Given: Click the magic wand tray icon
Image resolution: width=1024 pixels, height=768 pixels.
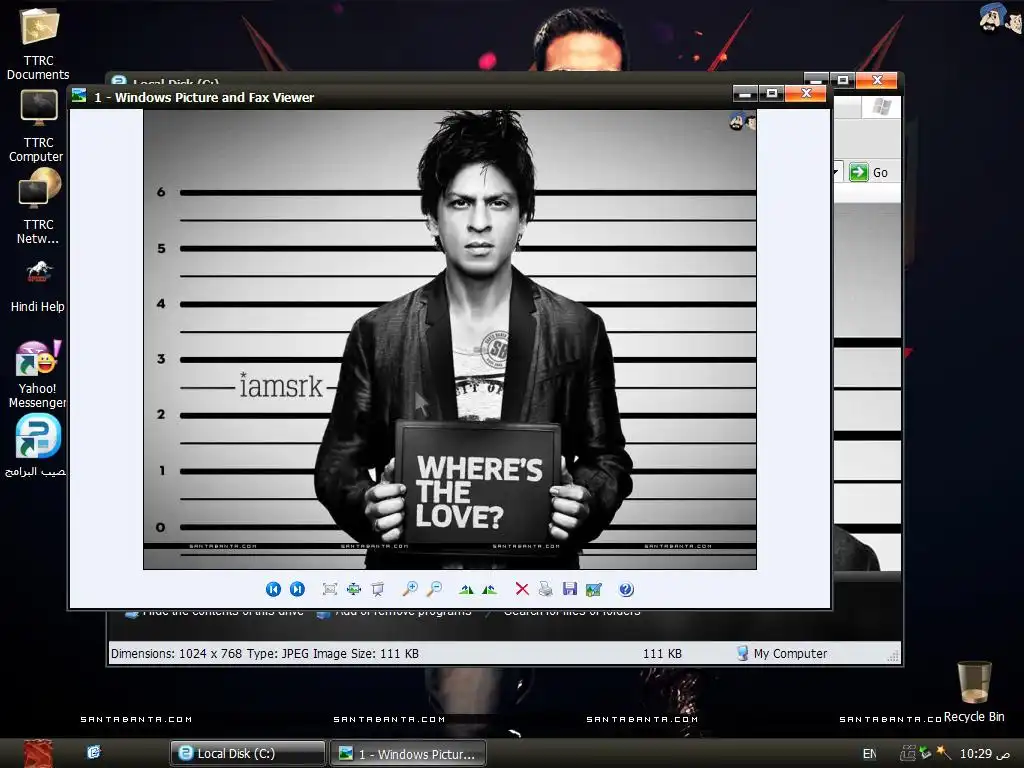Looking at the screenshot, I should click(x=943, y=752).
